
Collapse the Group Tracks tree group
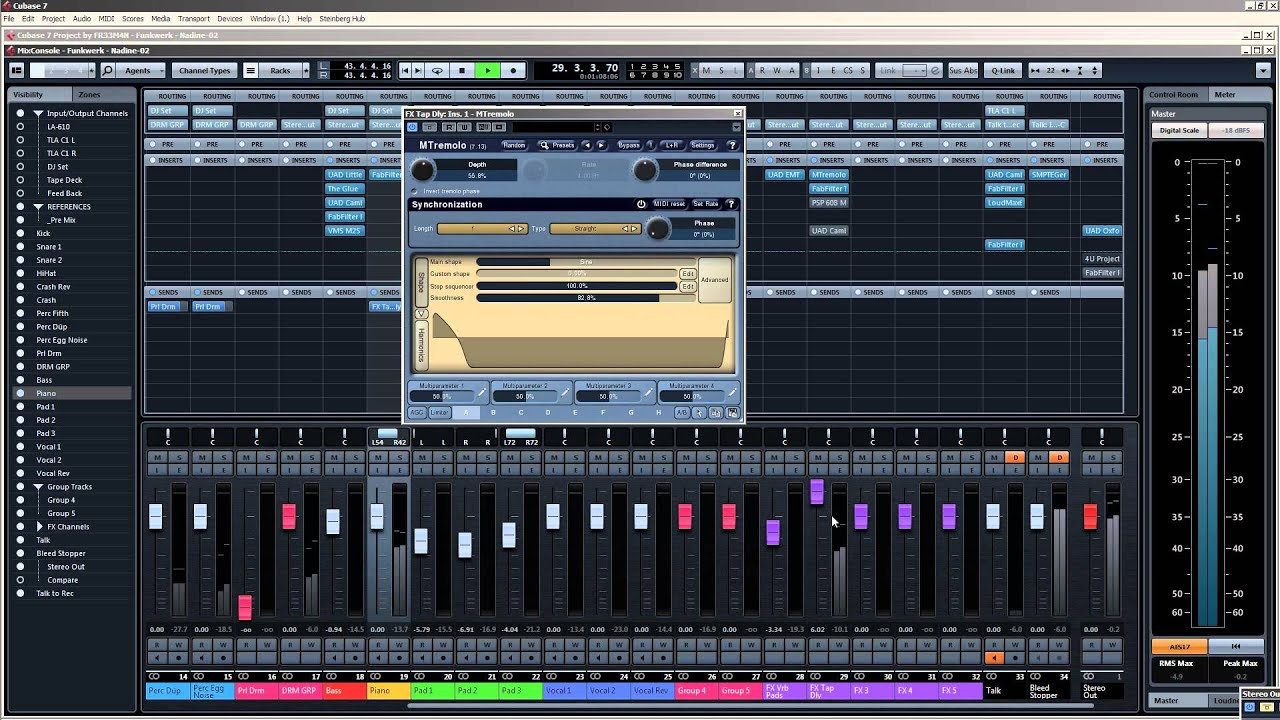38,487
